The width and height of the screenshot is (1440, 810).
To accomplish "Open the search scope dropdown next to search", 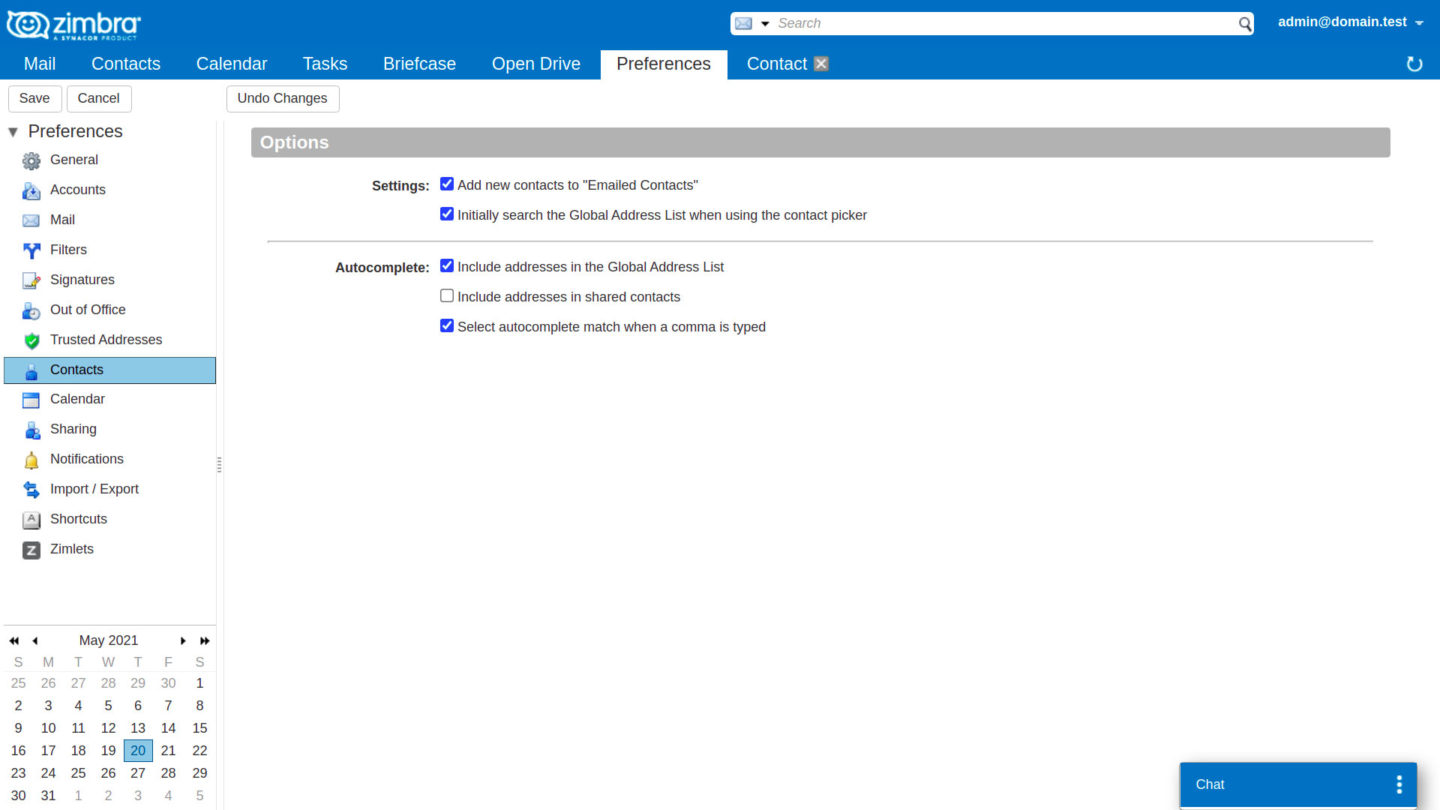I will [766, 22].
